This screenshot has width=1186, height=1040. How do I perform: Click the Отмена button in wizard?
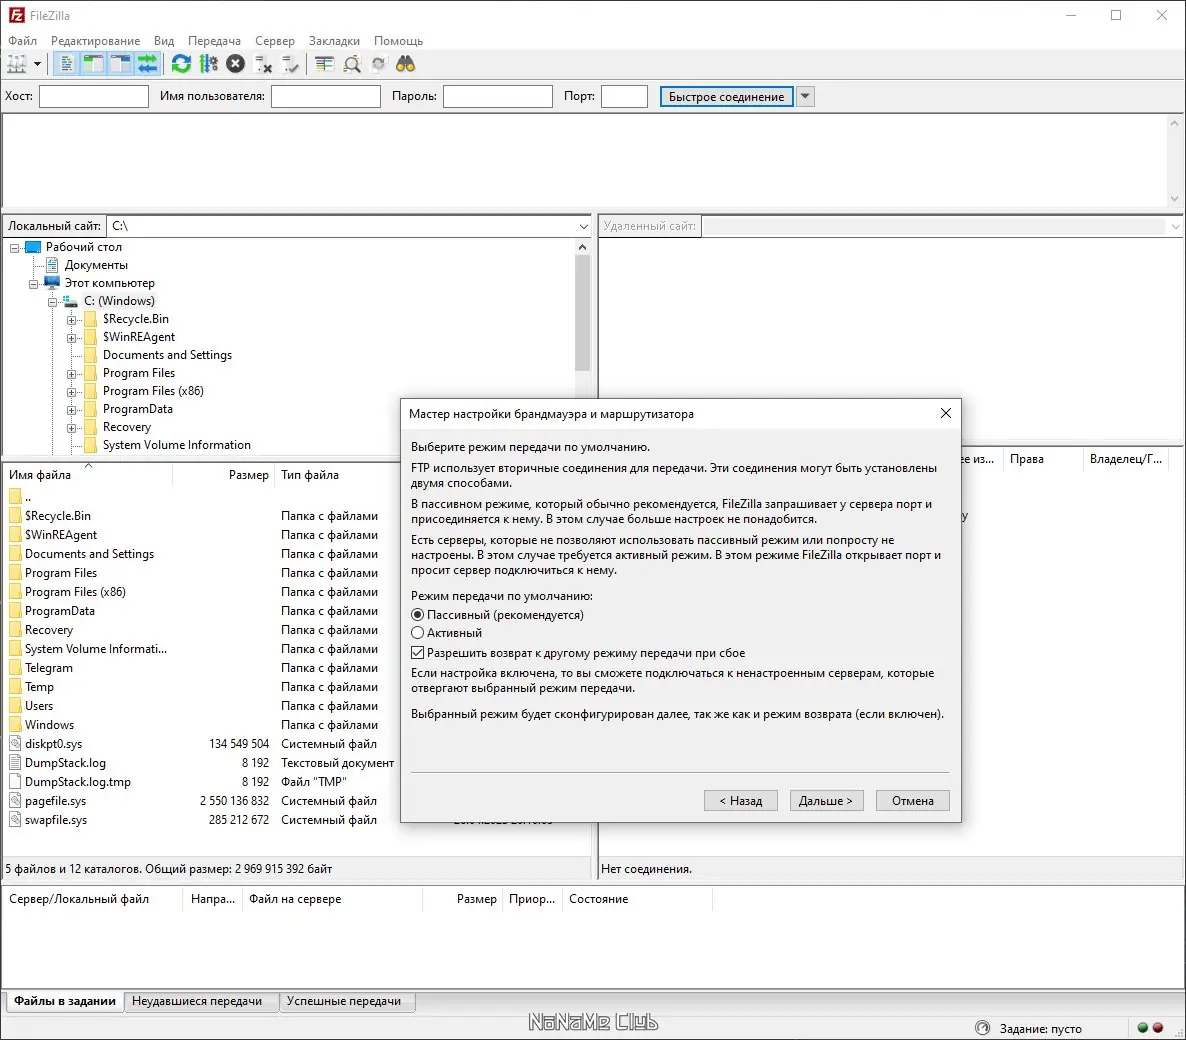[913, 800]
